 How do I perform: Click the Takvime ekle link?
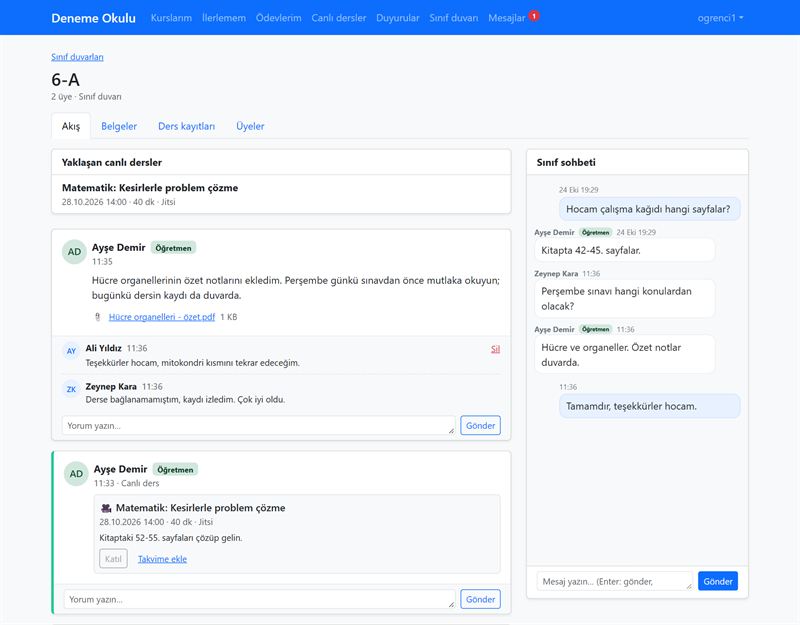[x=162, y=559]
